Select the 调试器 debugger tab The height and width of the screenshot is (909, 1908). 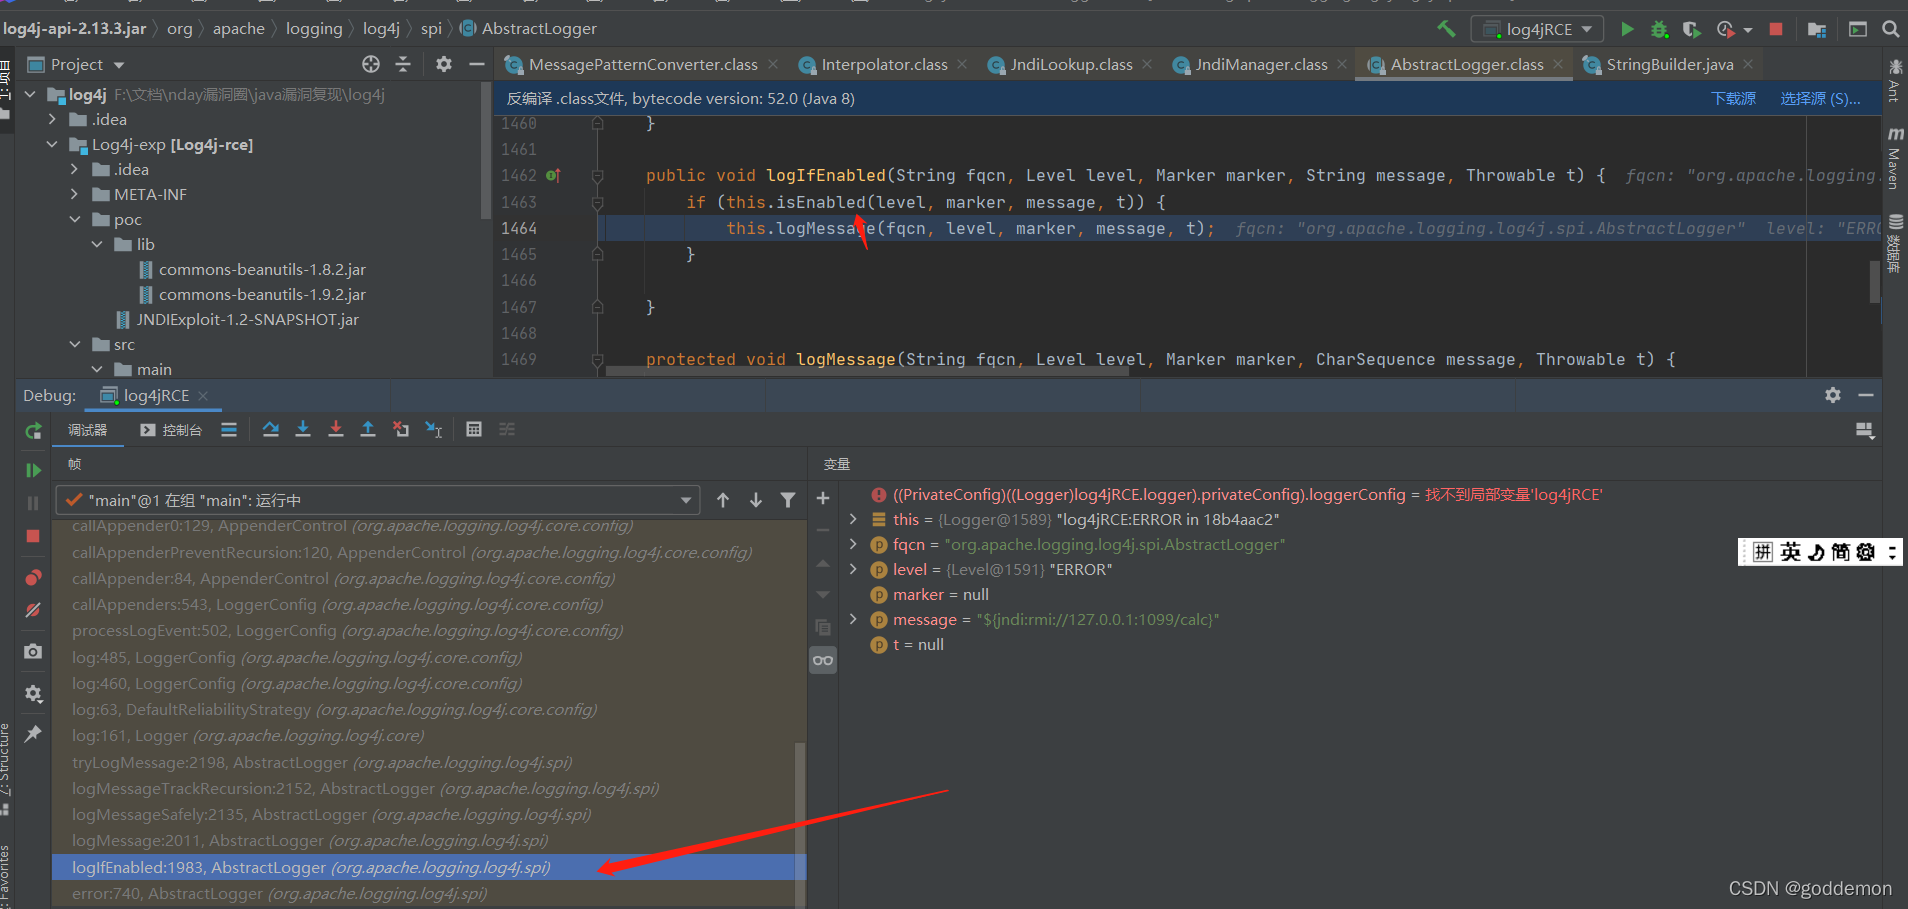(x=87, y=430)
